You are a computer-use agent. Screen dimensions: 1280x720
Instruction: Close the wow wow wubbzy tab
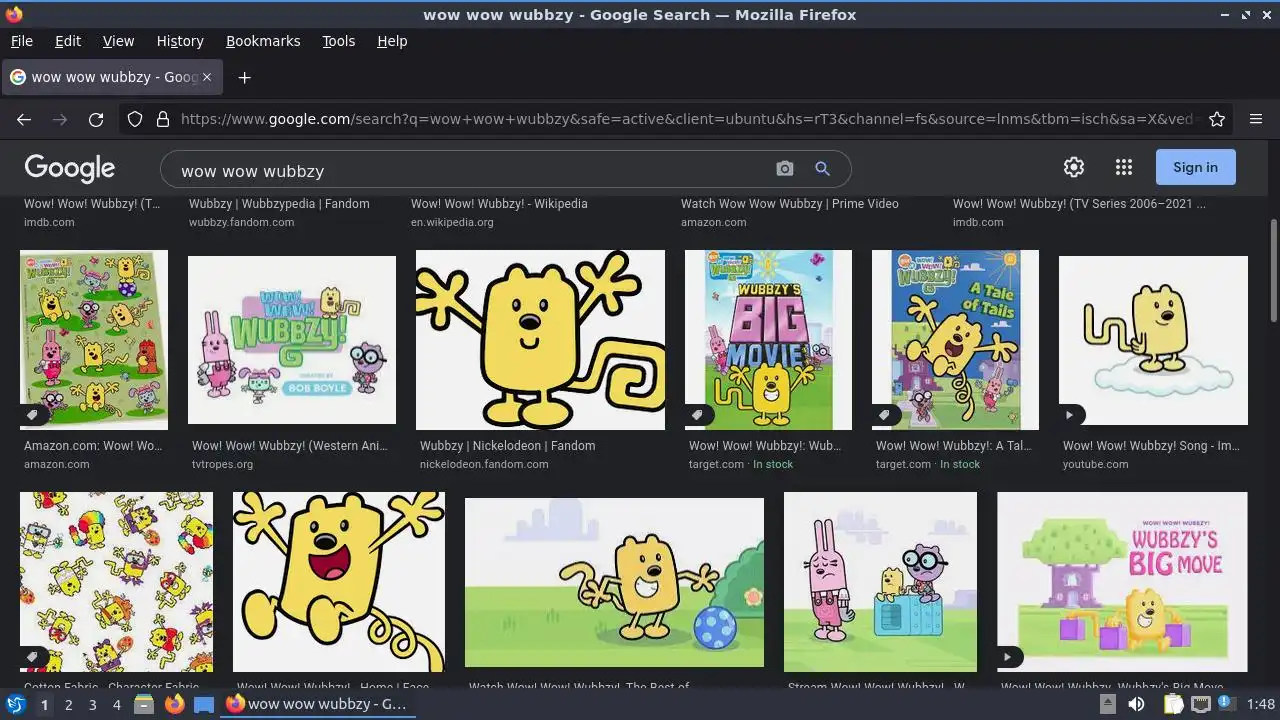207,77
